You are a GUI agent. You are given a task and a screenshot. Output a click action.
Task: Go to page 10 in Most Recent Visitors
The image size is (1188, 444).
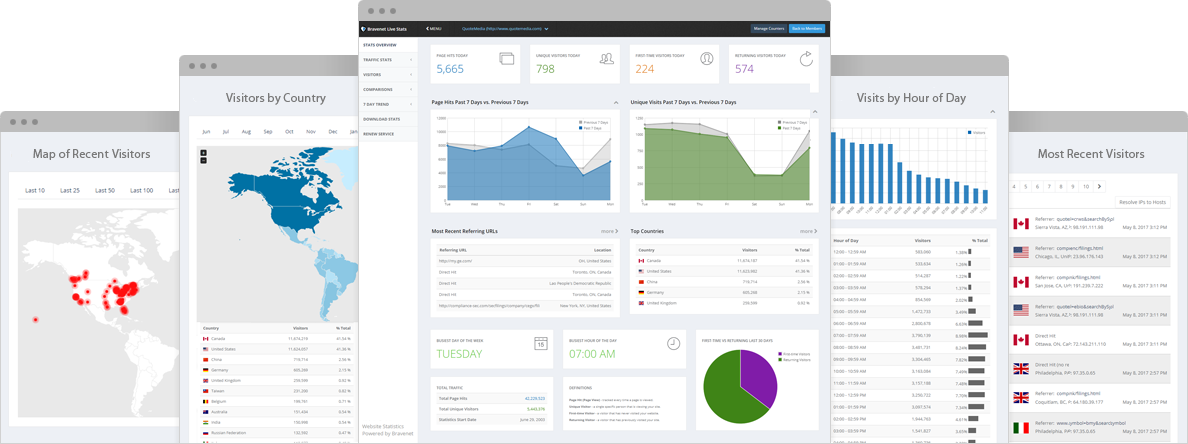(1086, 186)
